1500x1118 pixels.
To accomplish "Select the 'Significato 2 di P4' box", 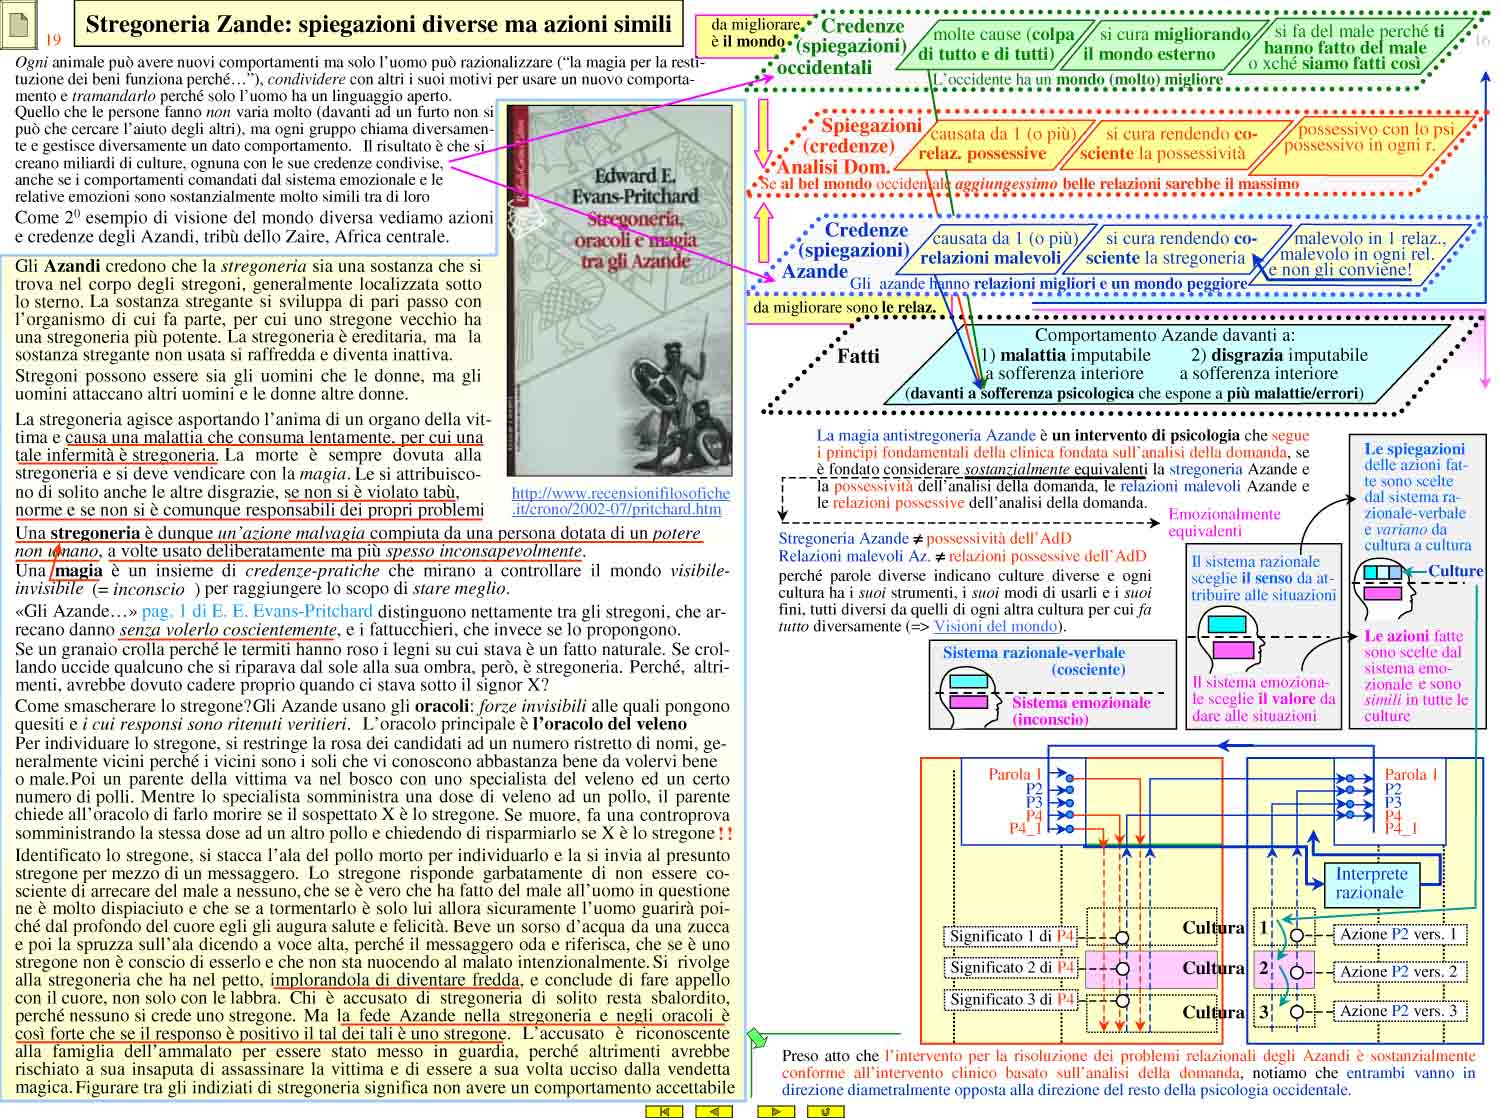I will coord(1013,968).
